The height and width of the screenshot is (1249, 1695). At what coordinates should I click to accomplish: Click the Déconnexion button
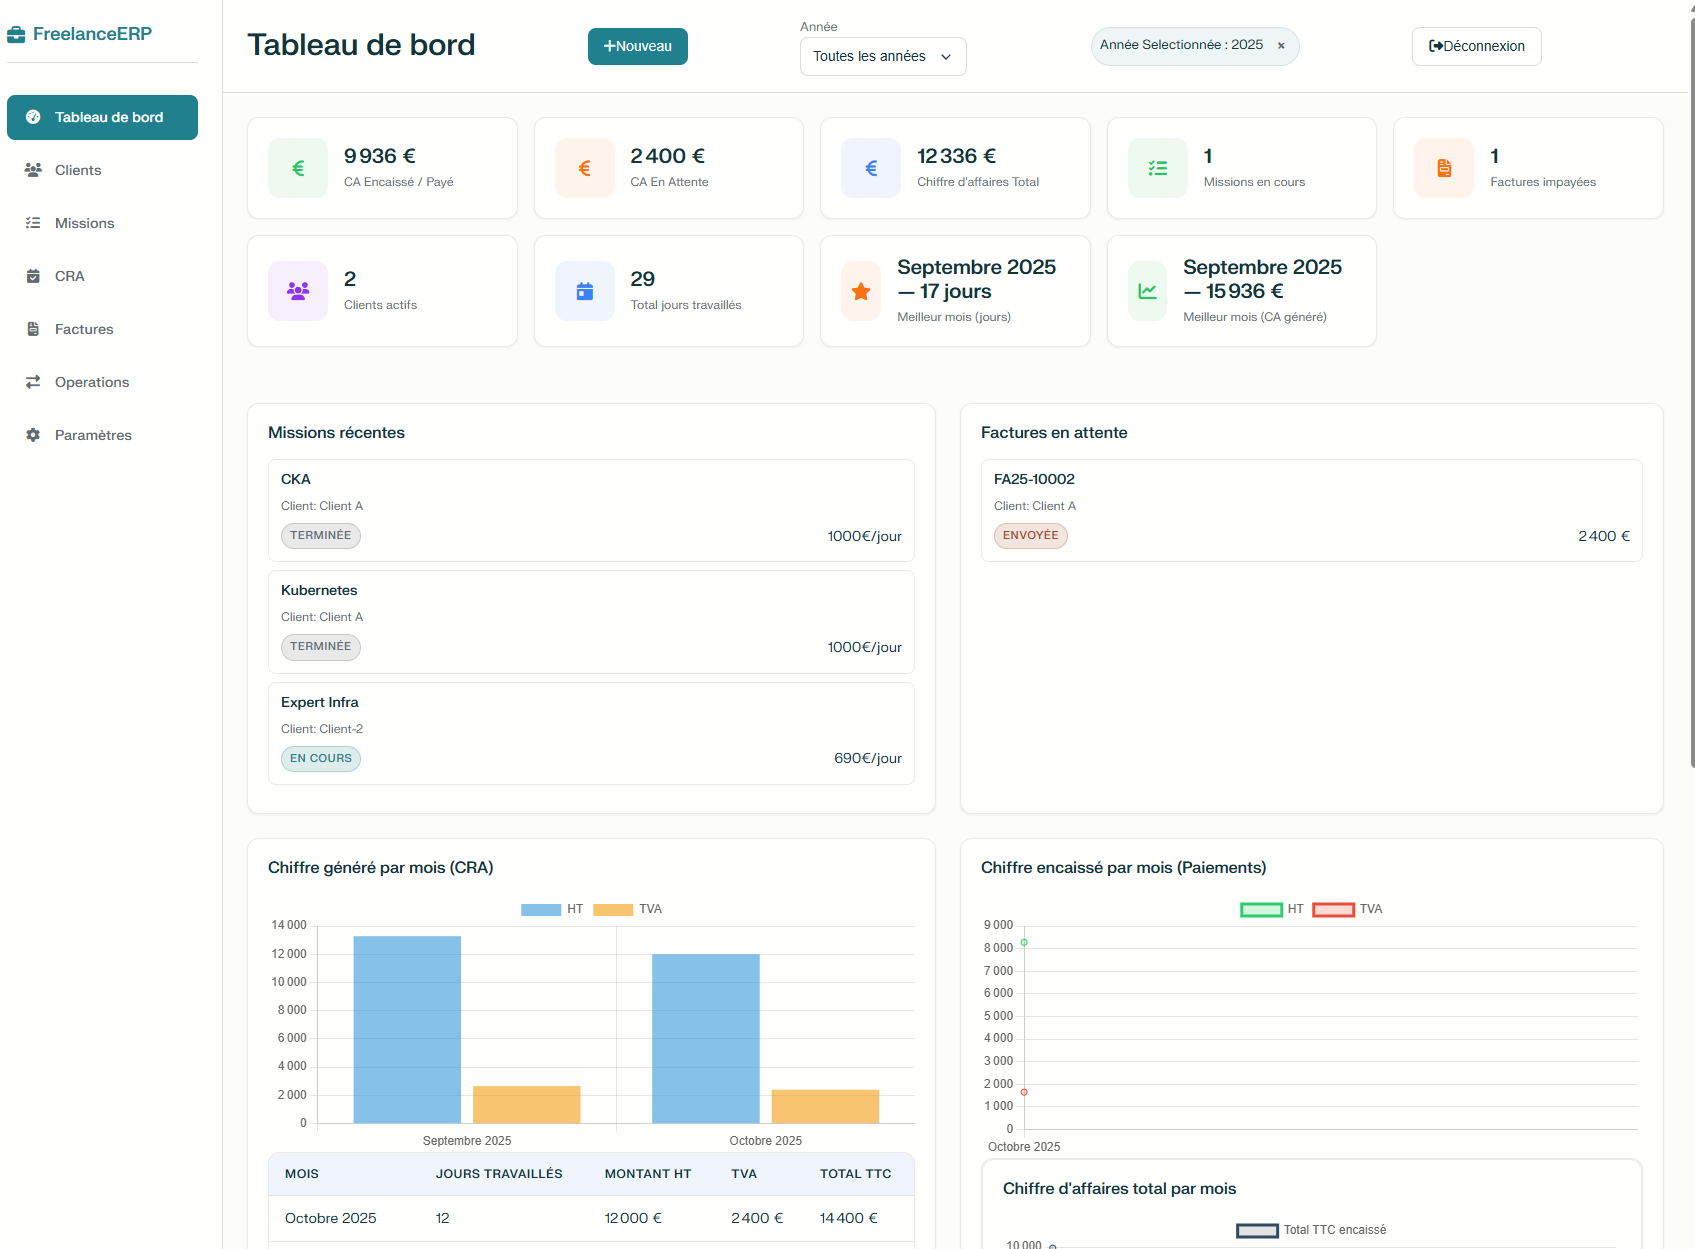coord(1476,46)
